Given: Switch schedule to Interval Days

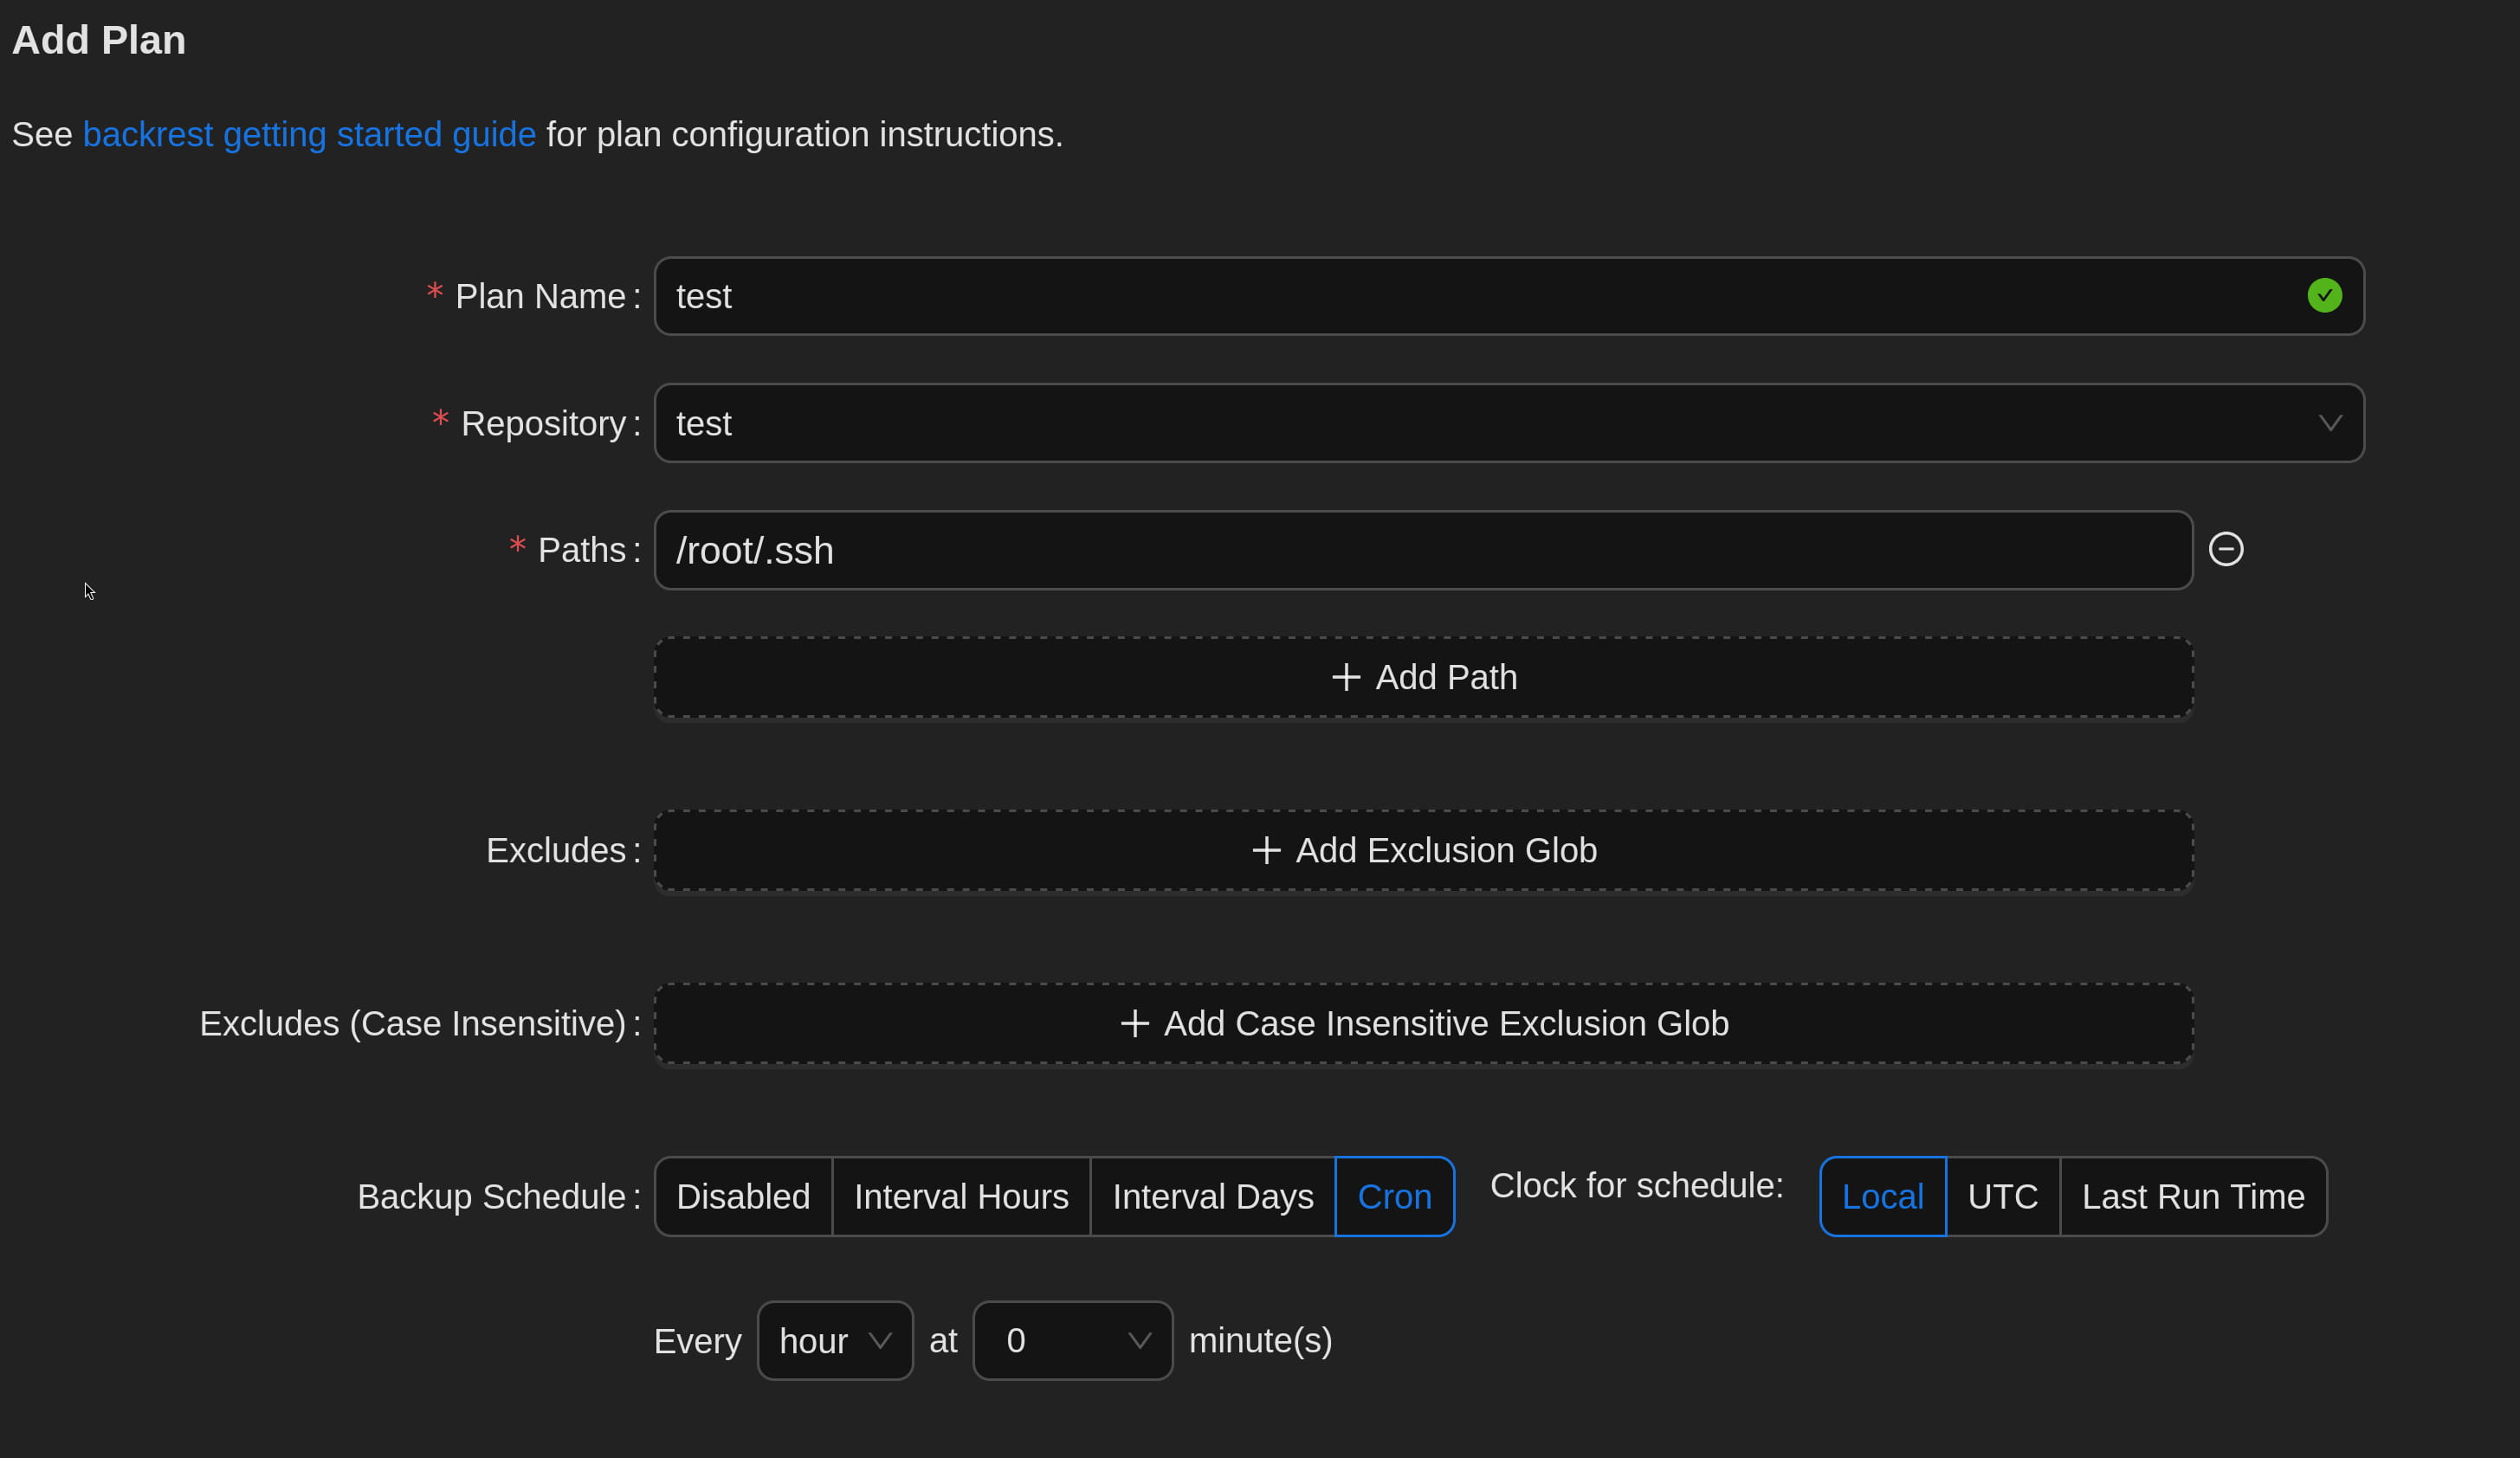Looking at the screenshot, I should click(1212, 1196).
